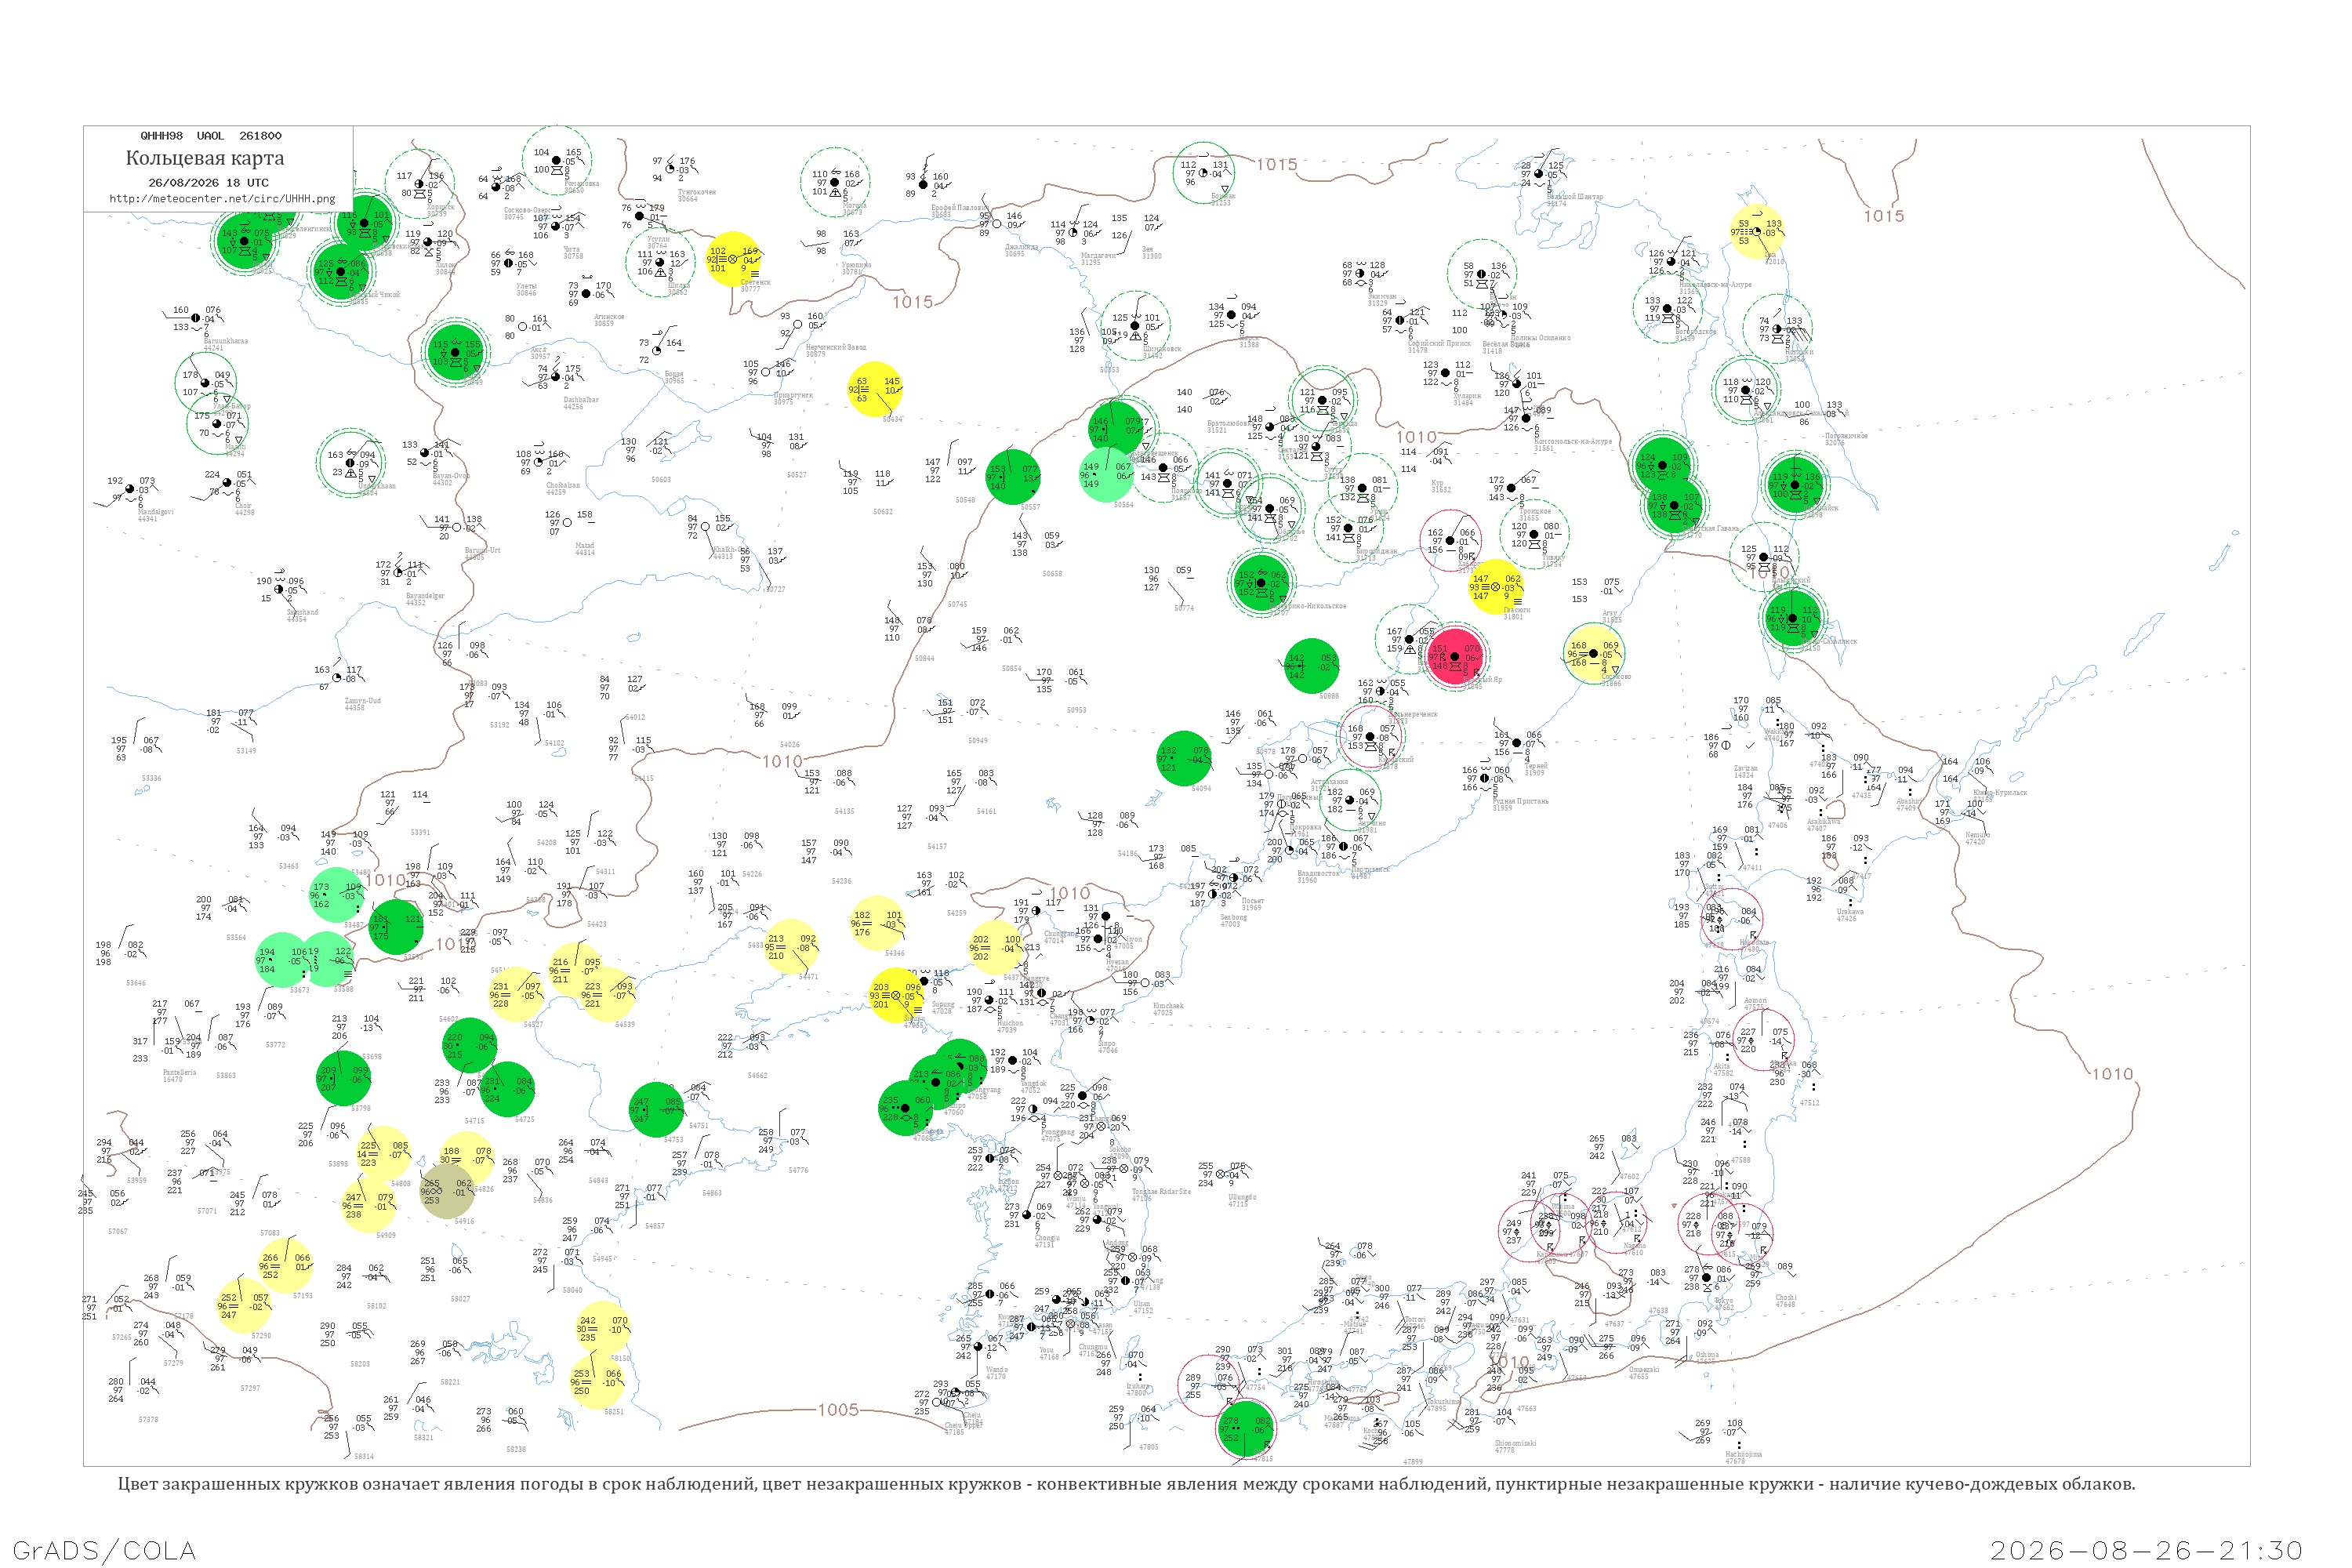The image size is (2352, 1568).
Task: Click the yellow station circle at Гвасюги
Action: pyautogui.click(x=1496, y=587)
